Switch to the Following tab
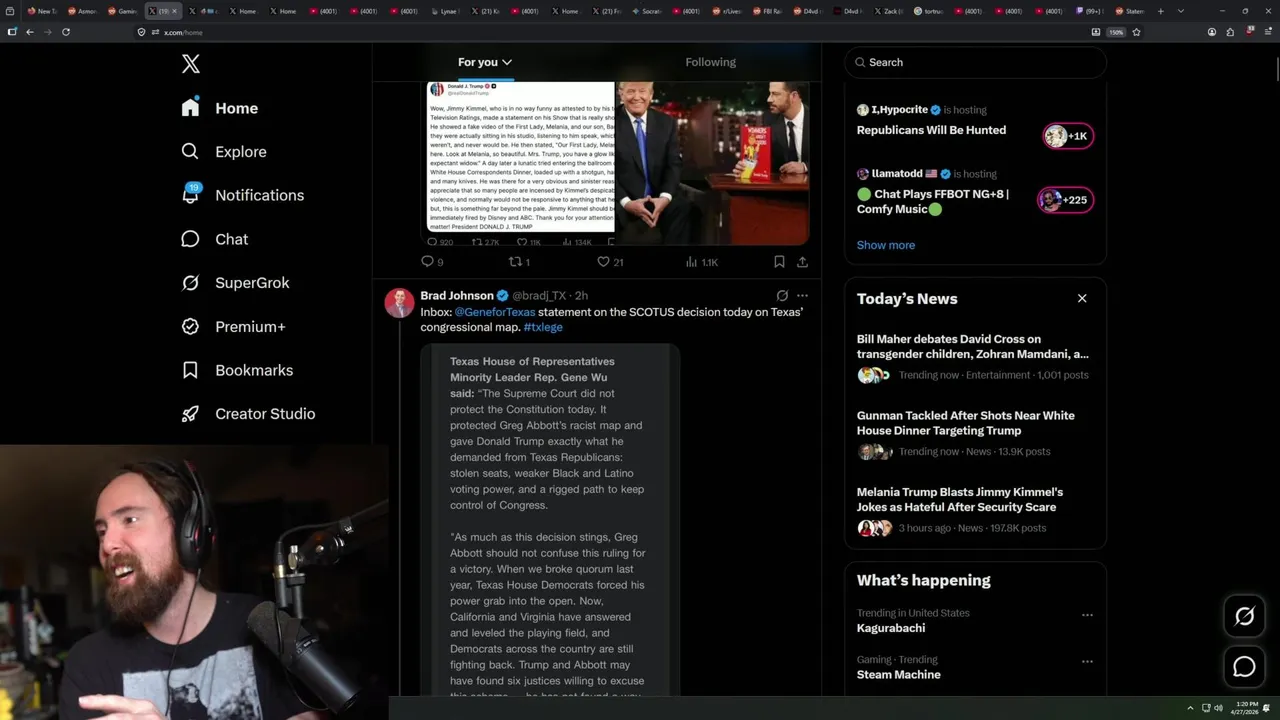The height and width of the screenshot is (720, 1280). click(x=710, y=62)
